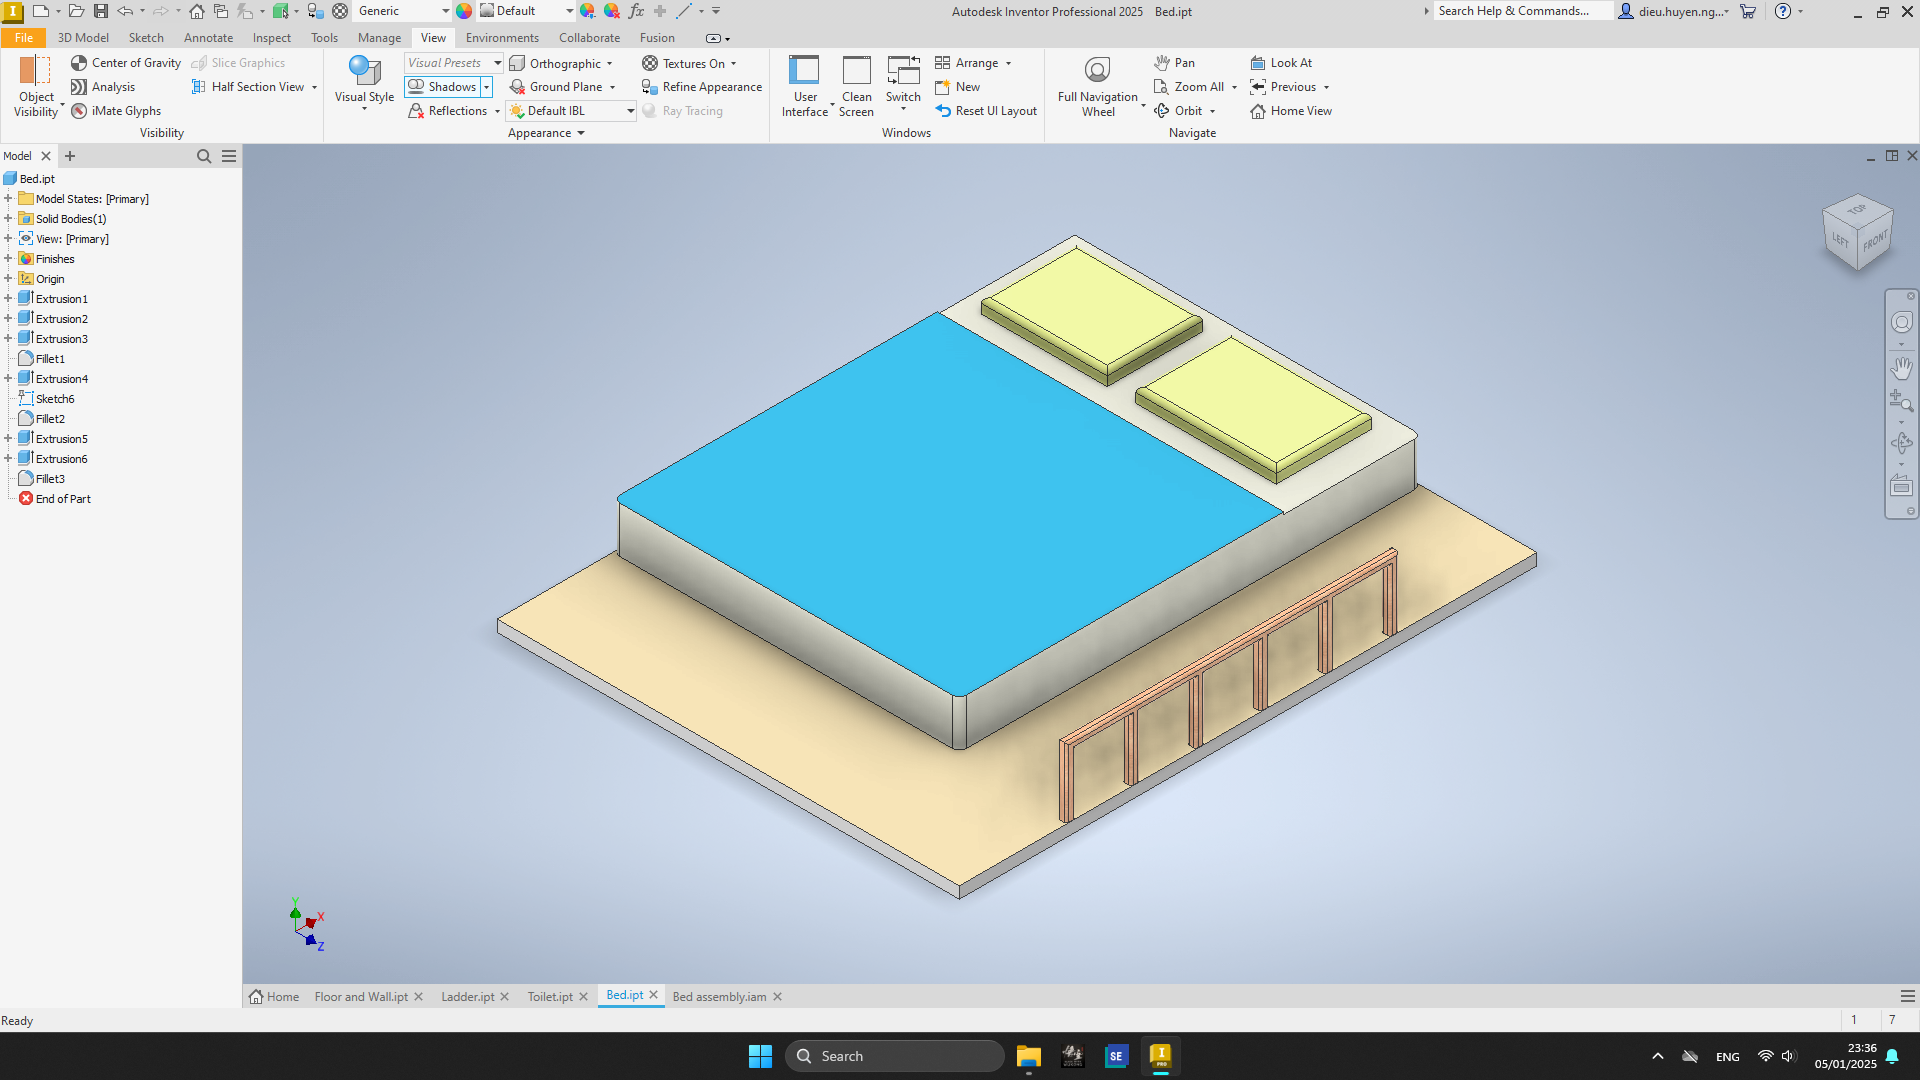Open the Default IBL lighting dropdown
The width and height of the screenshot is (1920, 1080).
click(571, 111)
